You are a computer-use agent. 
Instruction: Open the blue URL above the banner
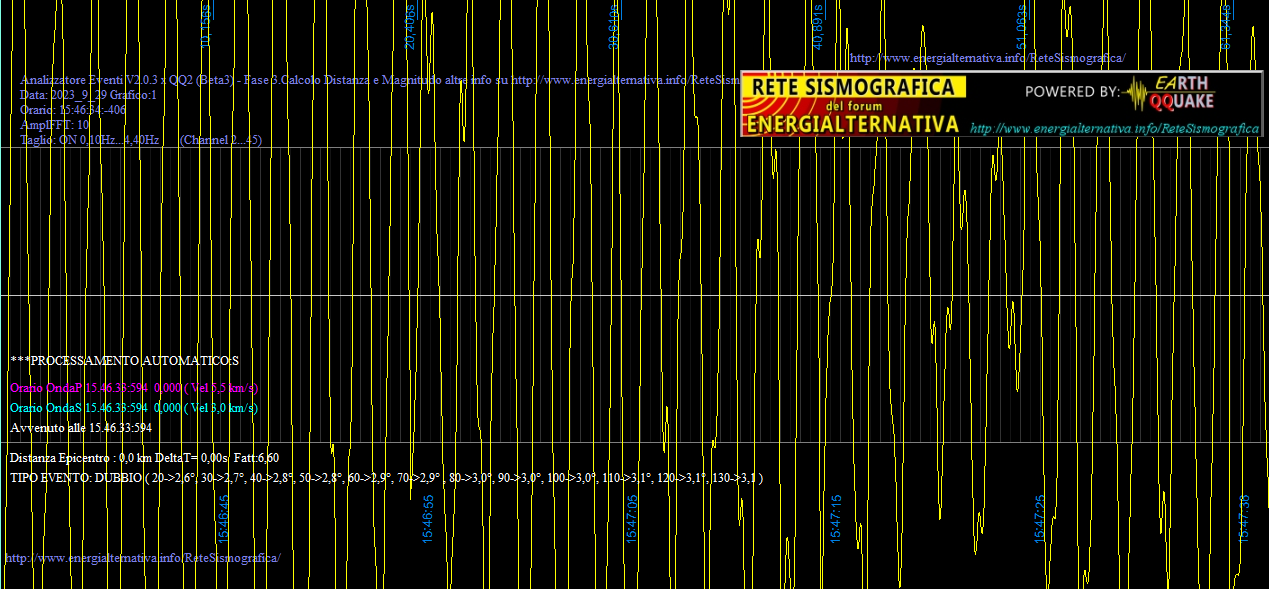[987, 58]
